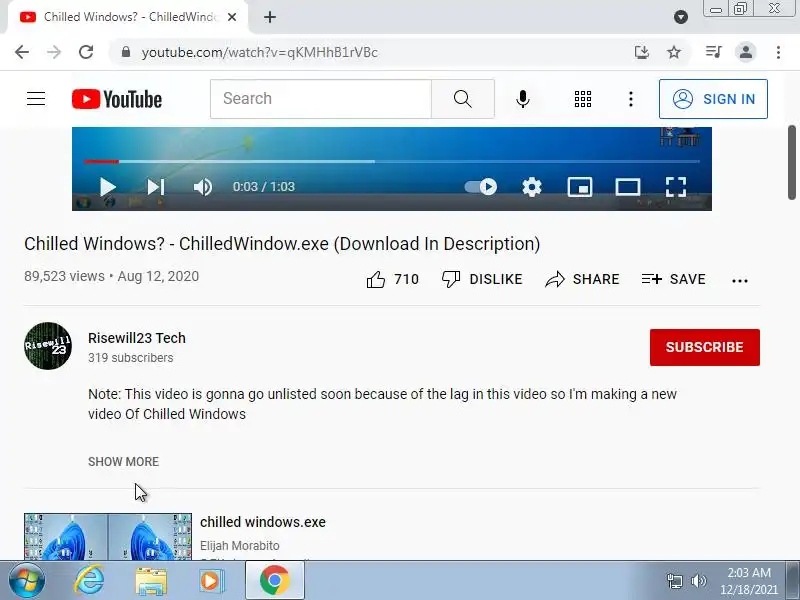Seek on the video progress bar
Screen dimensions: 800x600
[391, 161]
